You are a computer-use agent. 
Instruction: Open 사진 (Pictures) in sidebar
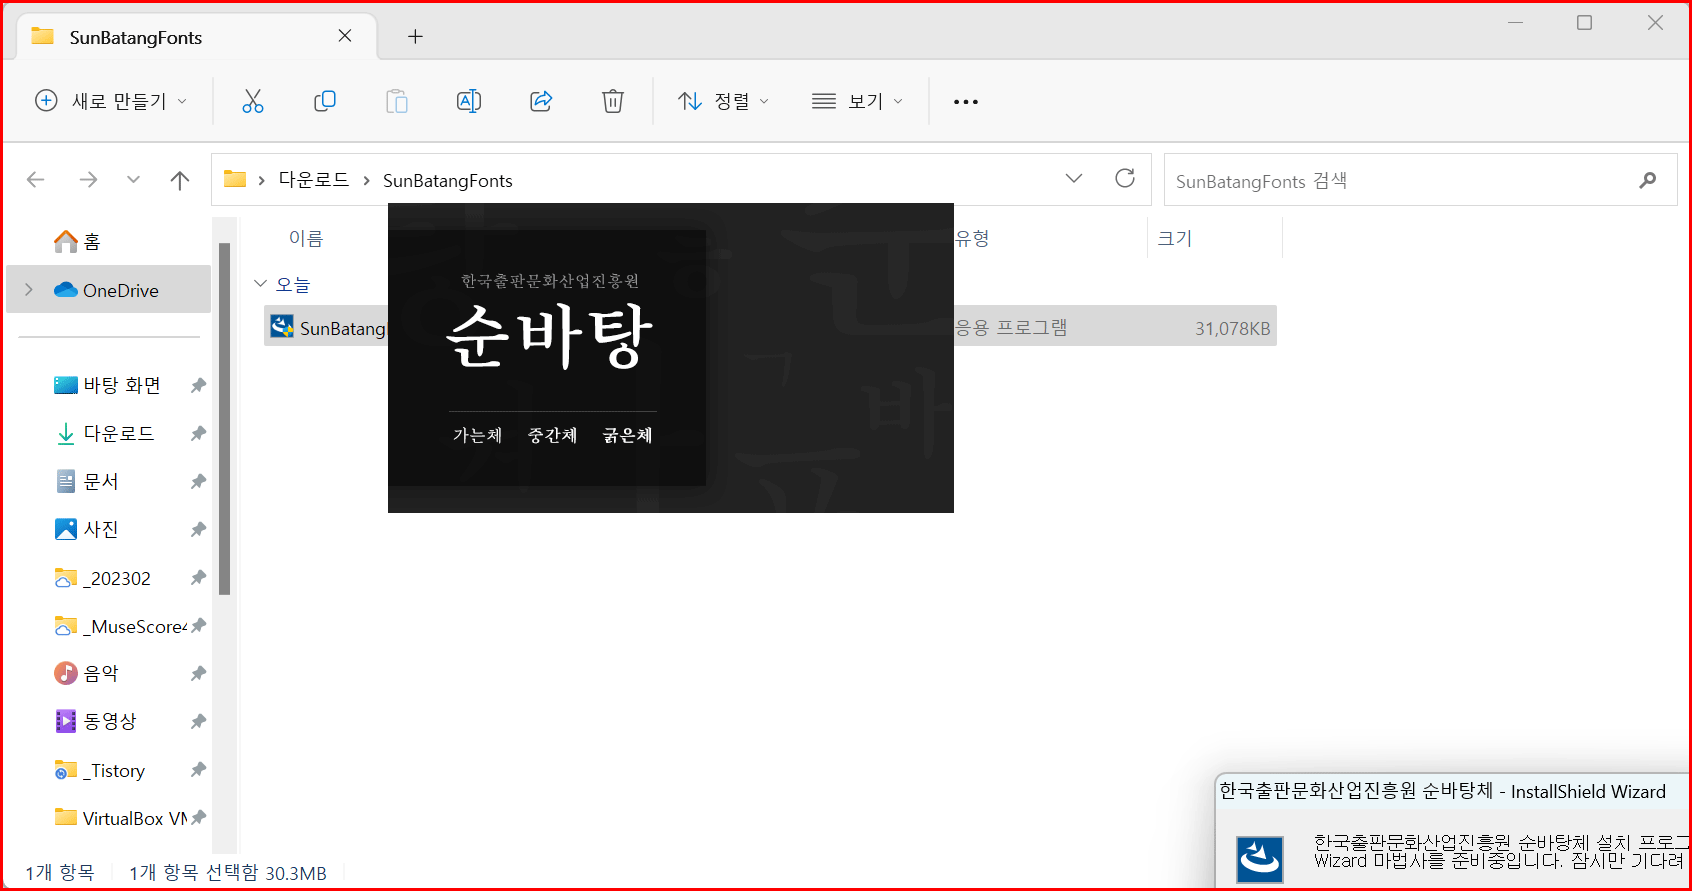coord(87,529)
